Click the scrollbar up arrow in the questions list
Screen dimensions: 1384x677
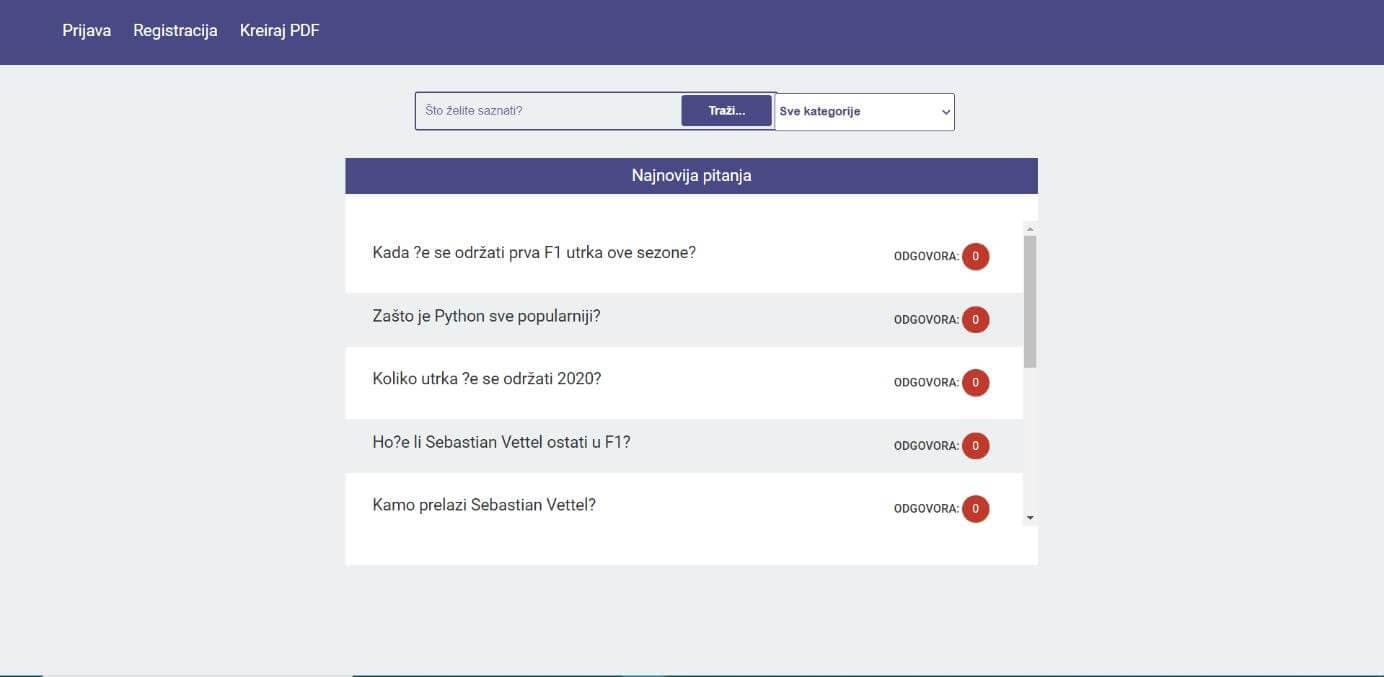coord(1030,228)
